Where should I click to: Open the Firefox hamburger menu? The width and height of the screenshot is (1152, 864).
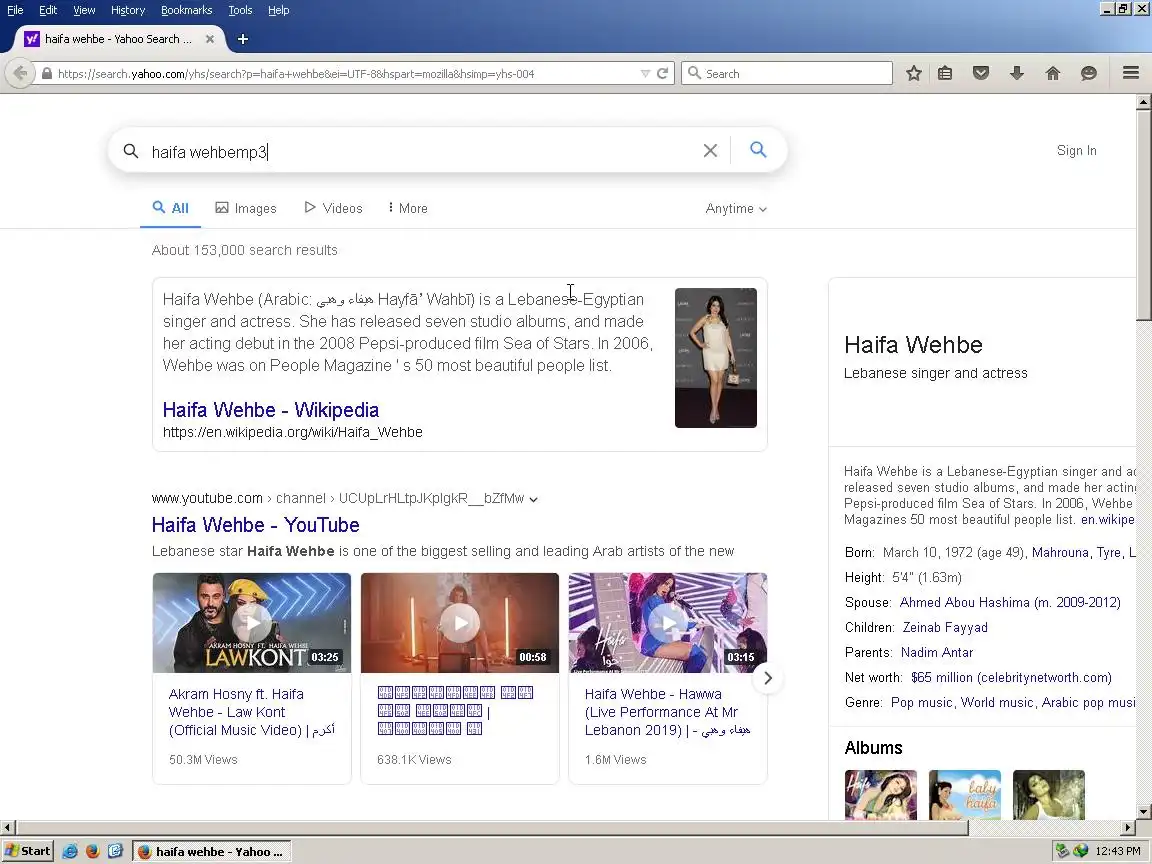1131,73
